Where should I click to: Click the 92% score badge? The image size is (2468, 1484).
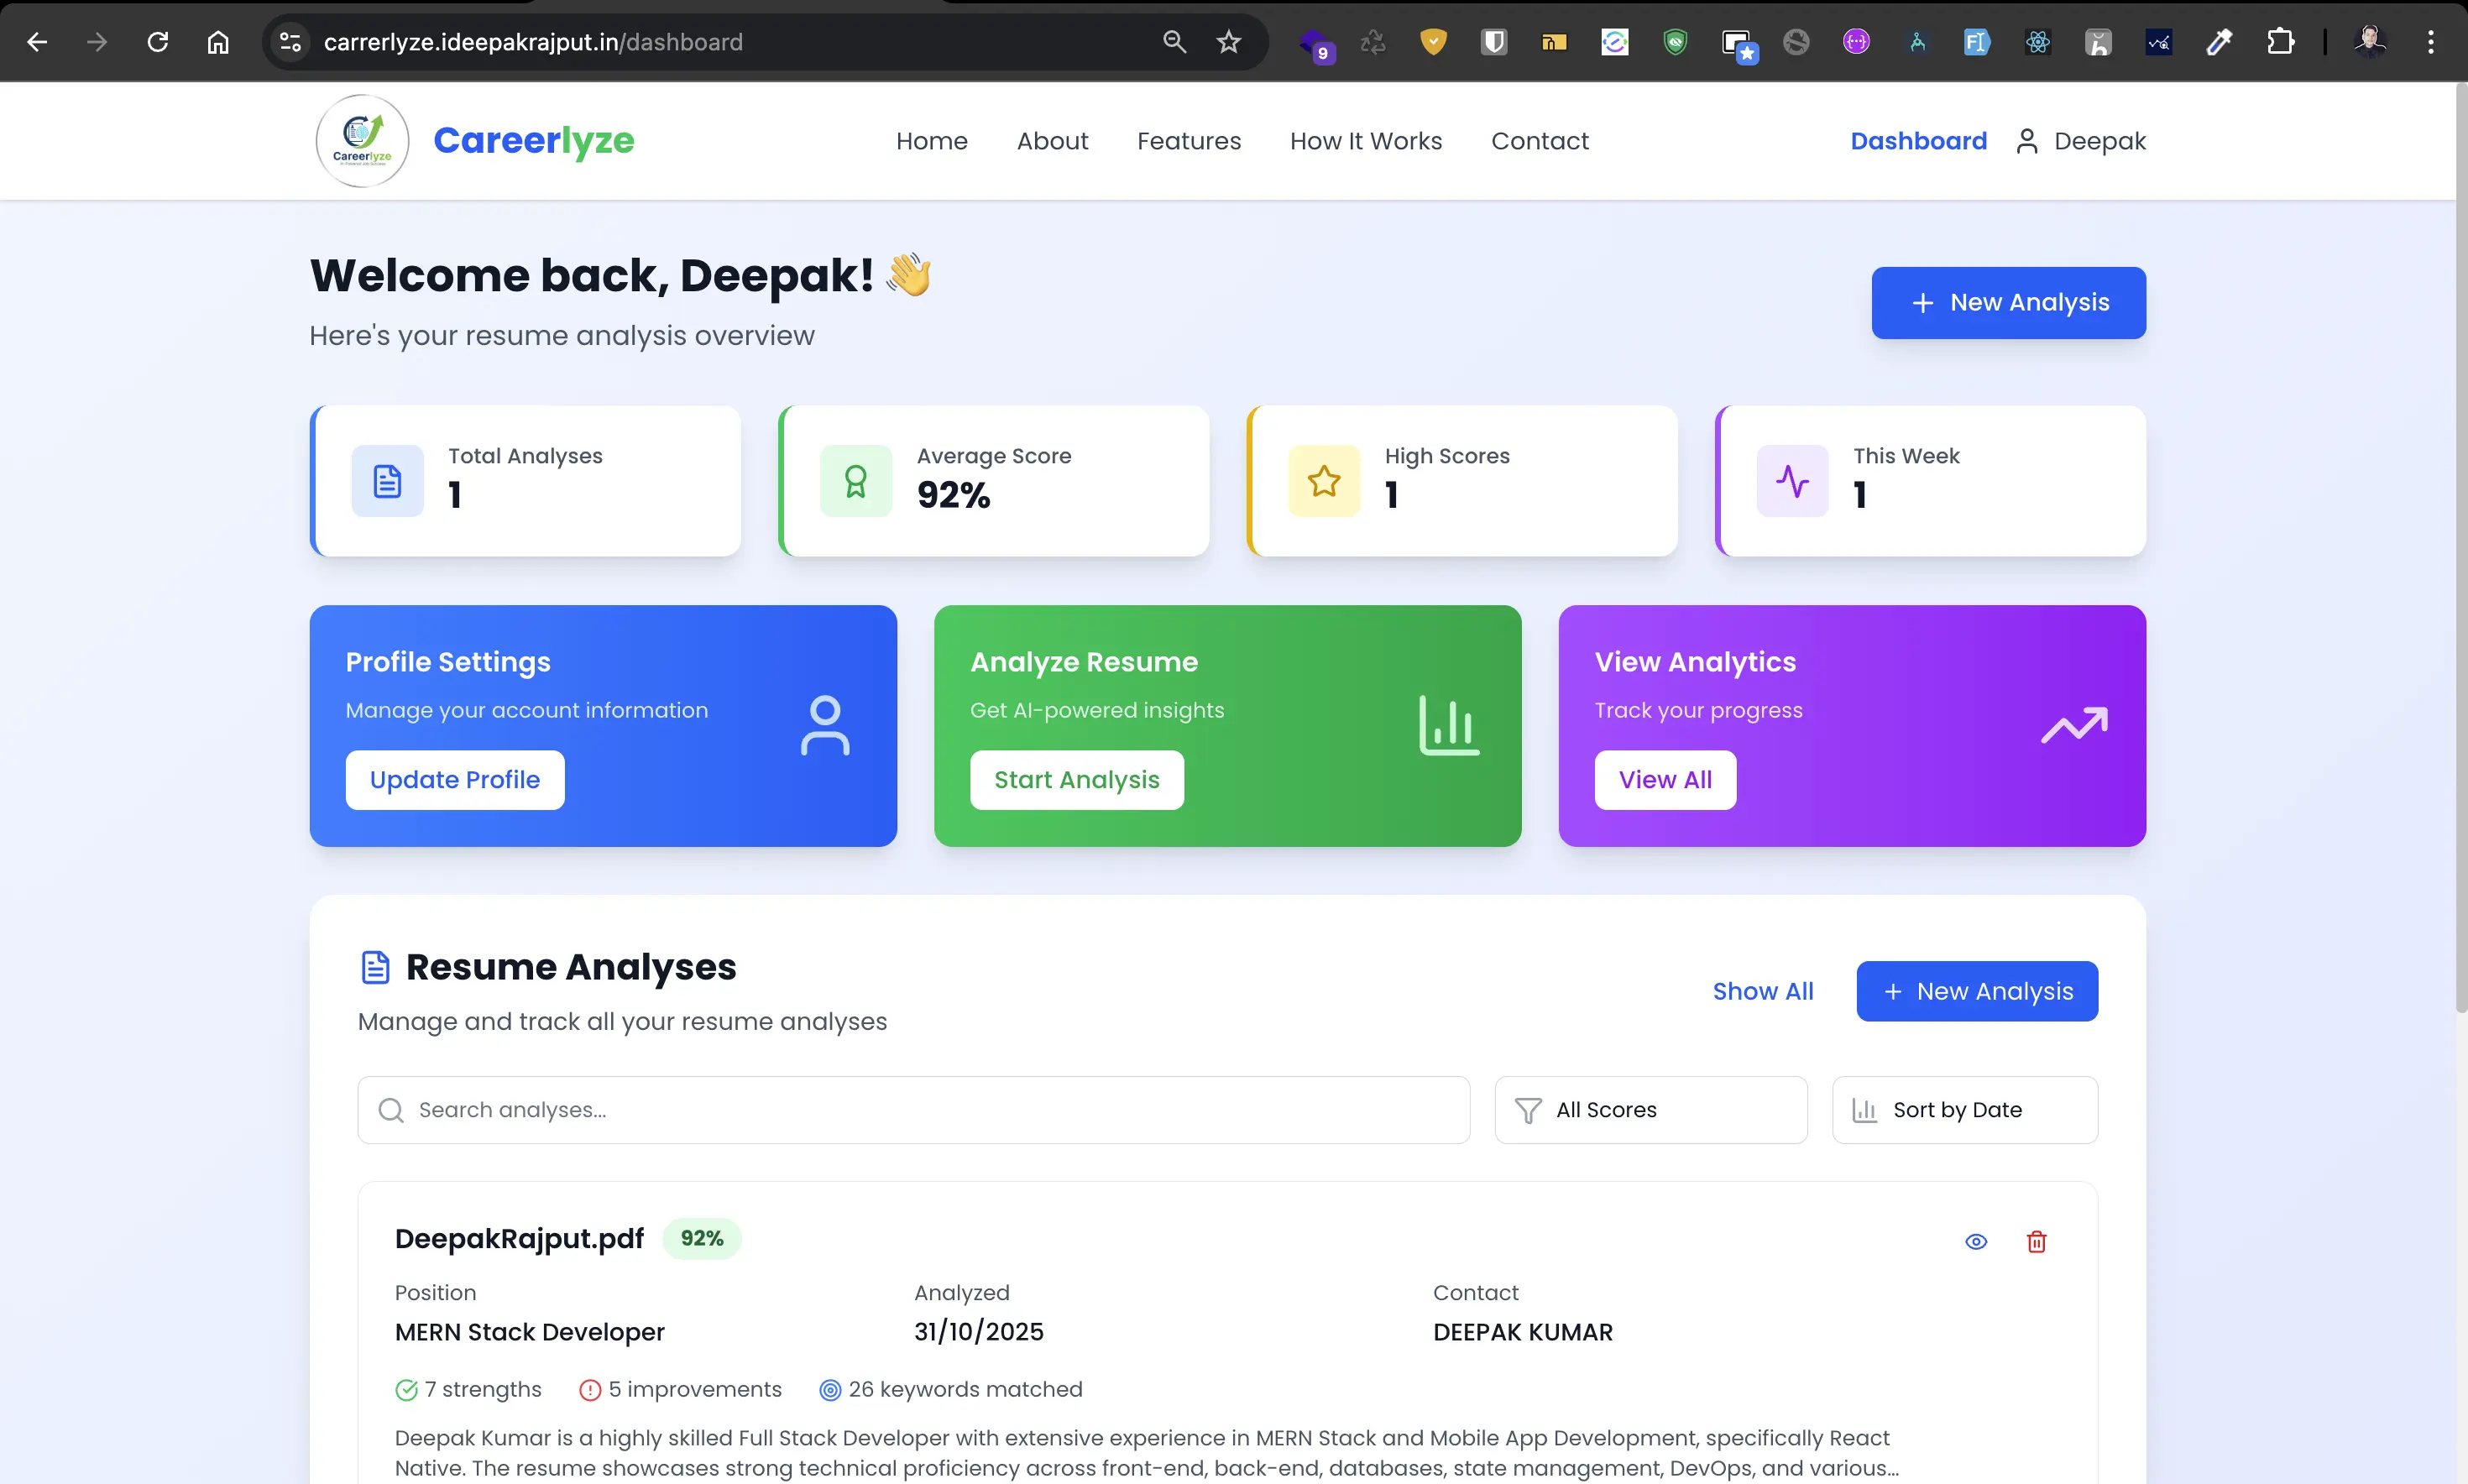702,1239
